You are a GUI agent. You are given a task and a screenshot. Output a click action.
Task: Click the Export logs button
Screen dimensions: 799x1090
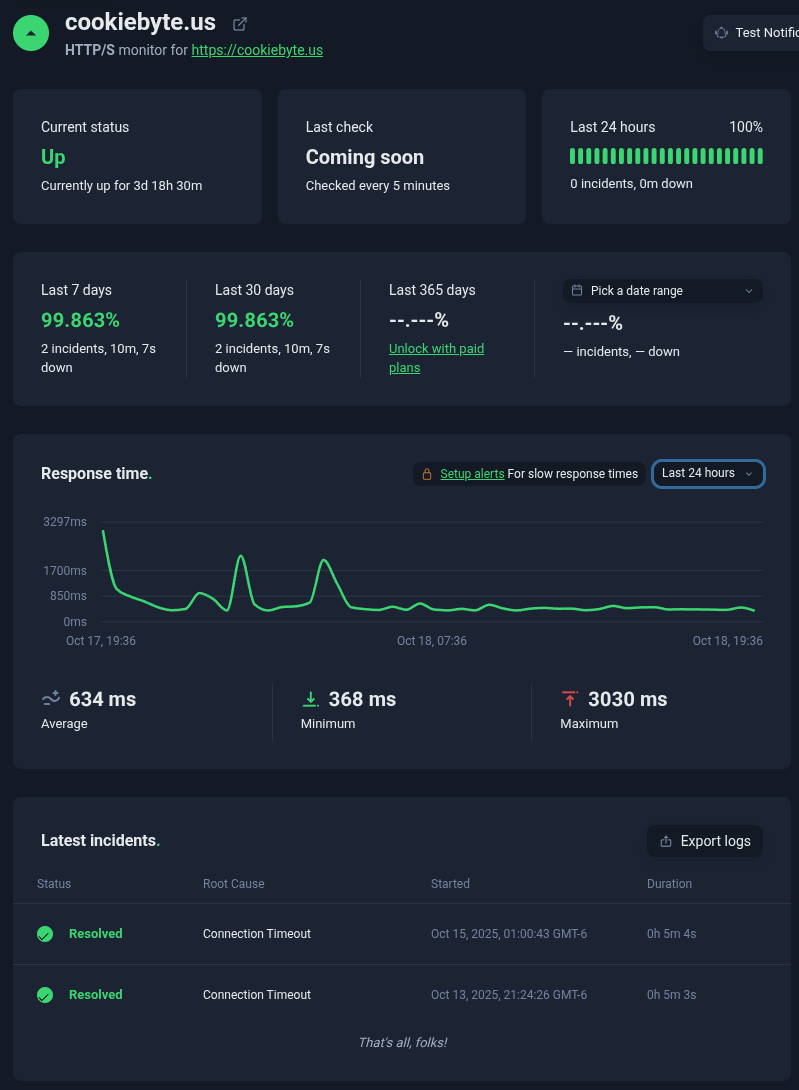705,841
